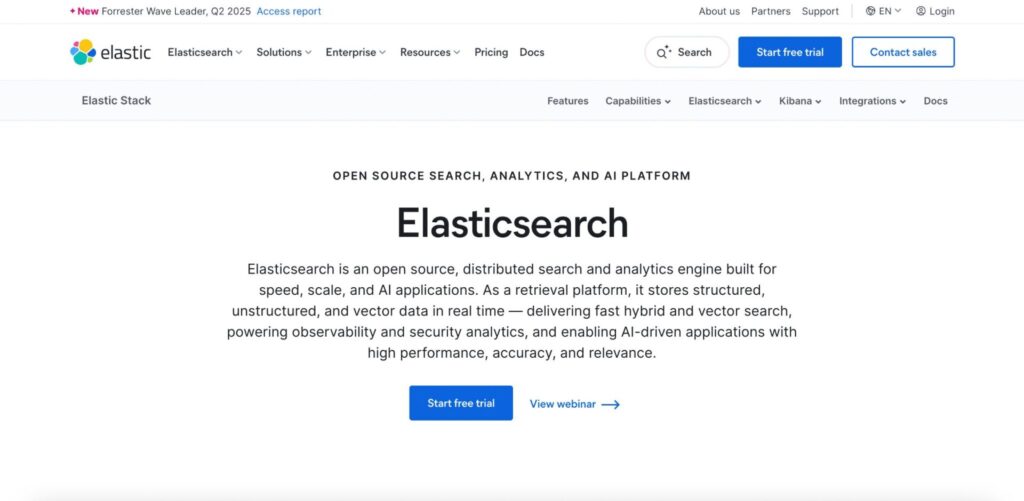Image resolution: width=1024 pixels, height=501 pixels.
Task: Click the Elastic Stack subnav title
Action: coord(116,101)
